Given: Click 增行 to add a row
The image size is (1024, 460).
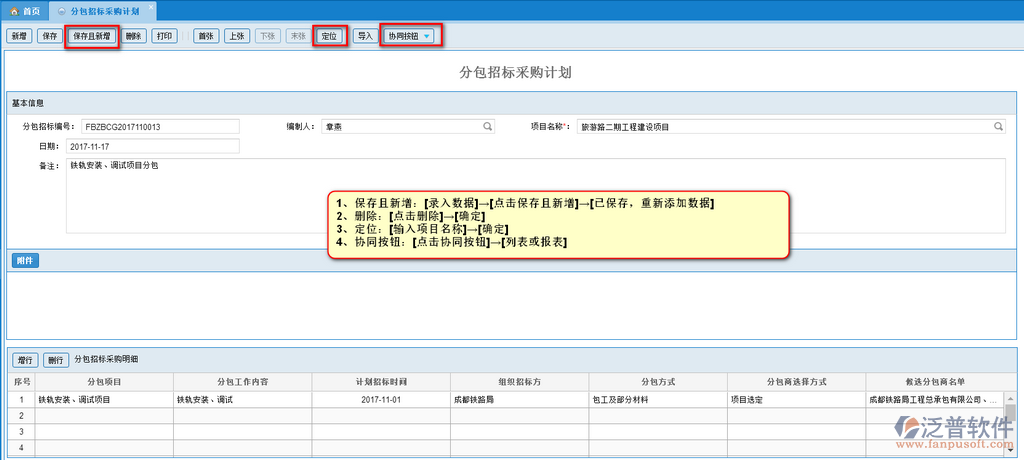Looking at the screenshot, I should tap(25, 360).
